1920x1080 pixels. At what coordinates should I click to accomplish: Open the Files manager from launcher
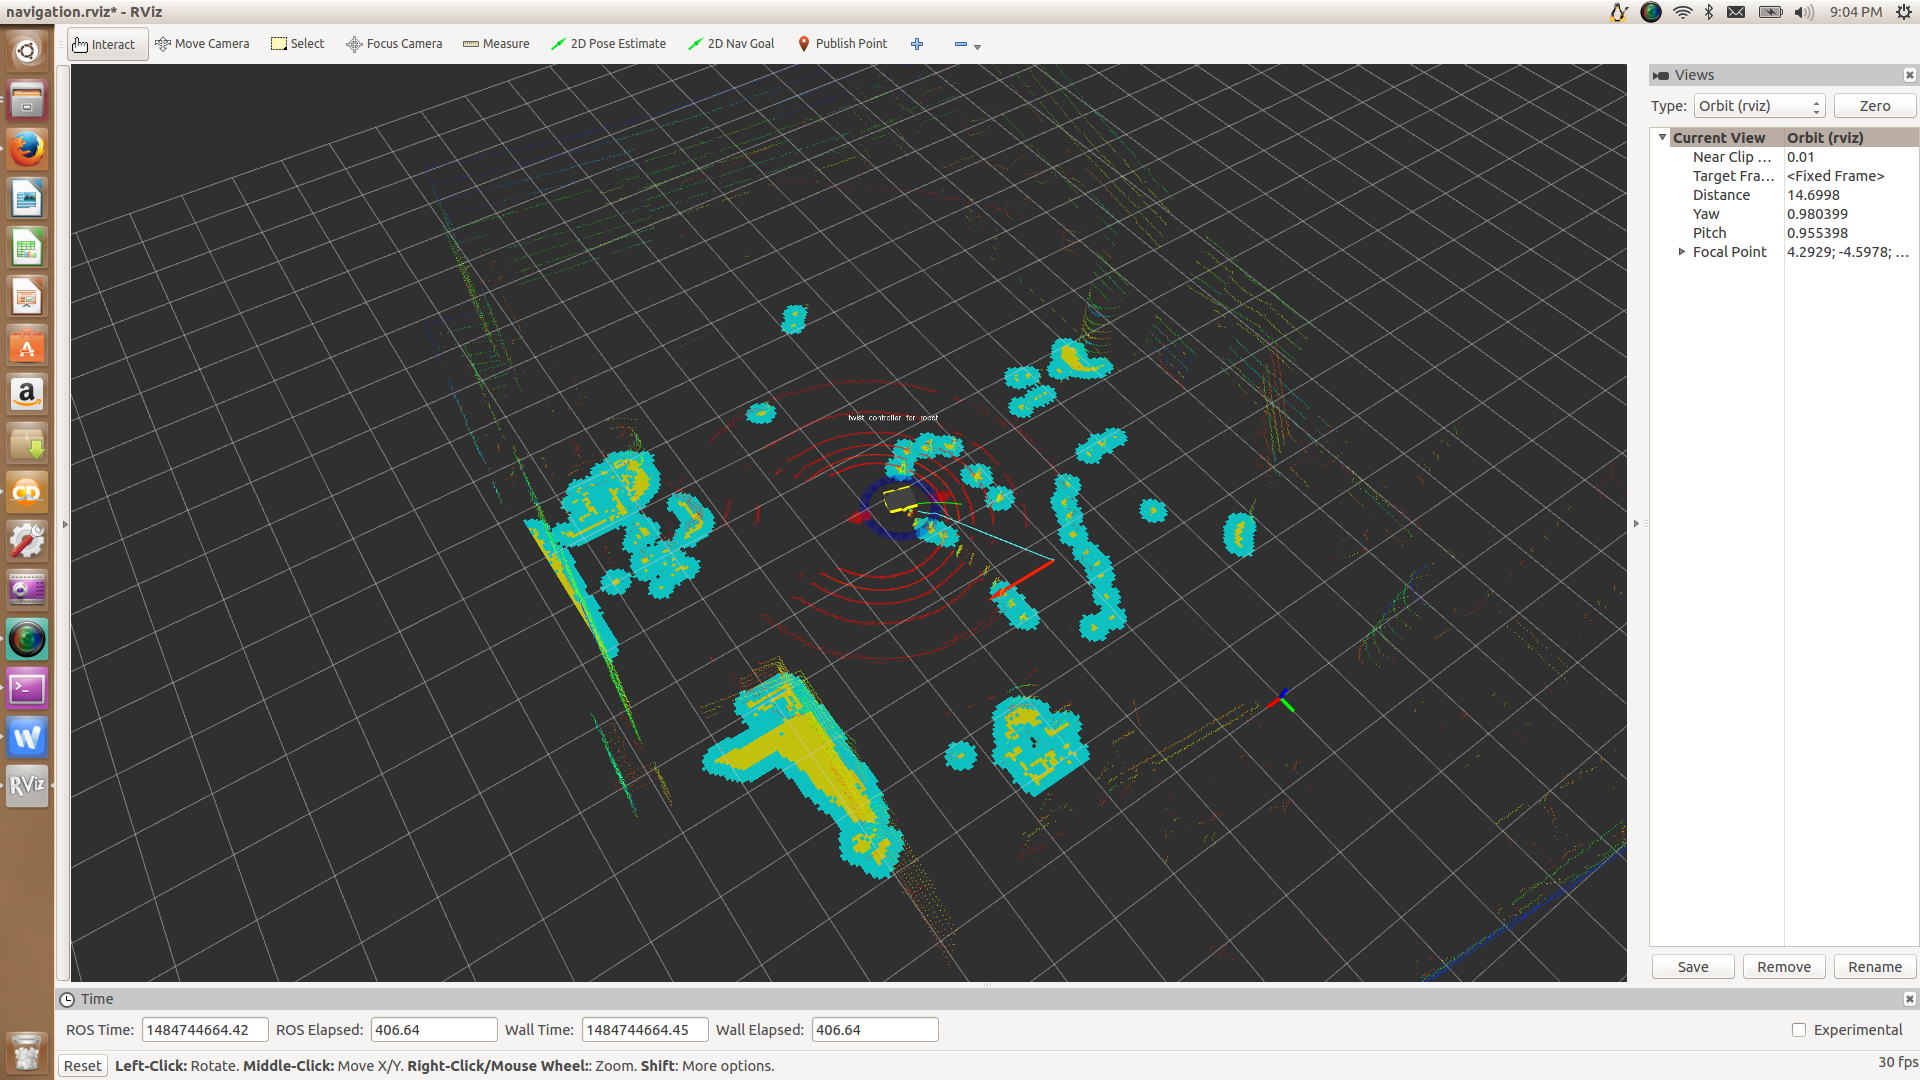[27, 101]
